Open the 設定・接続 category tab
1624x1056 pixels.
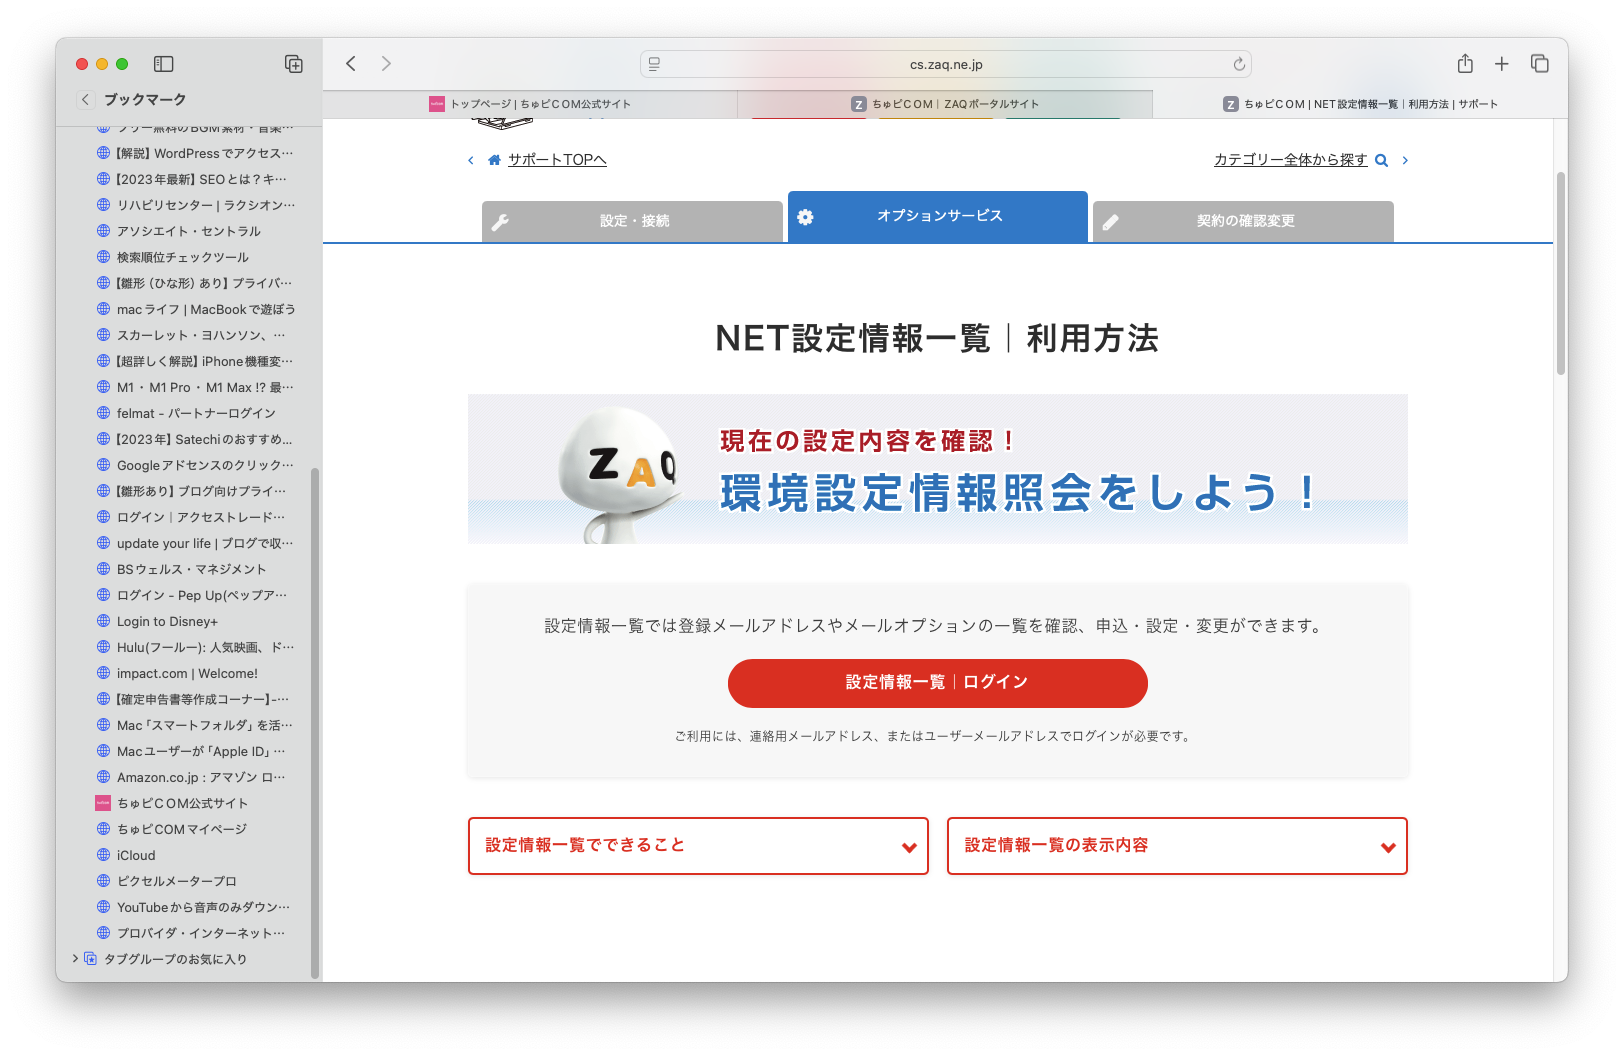[x=632, y=221]
